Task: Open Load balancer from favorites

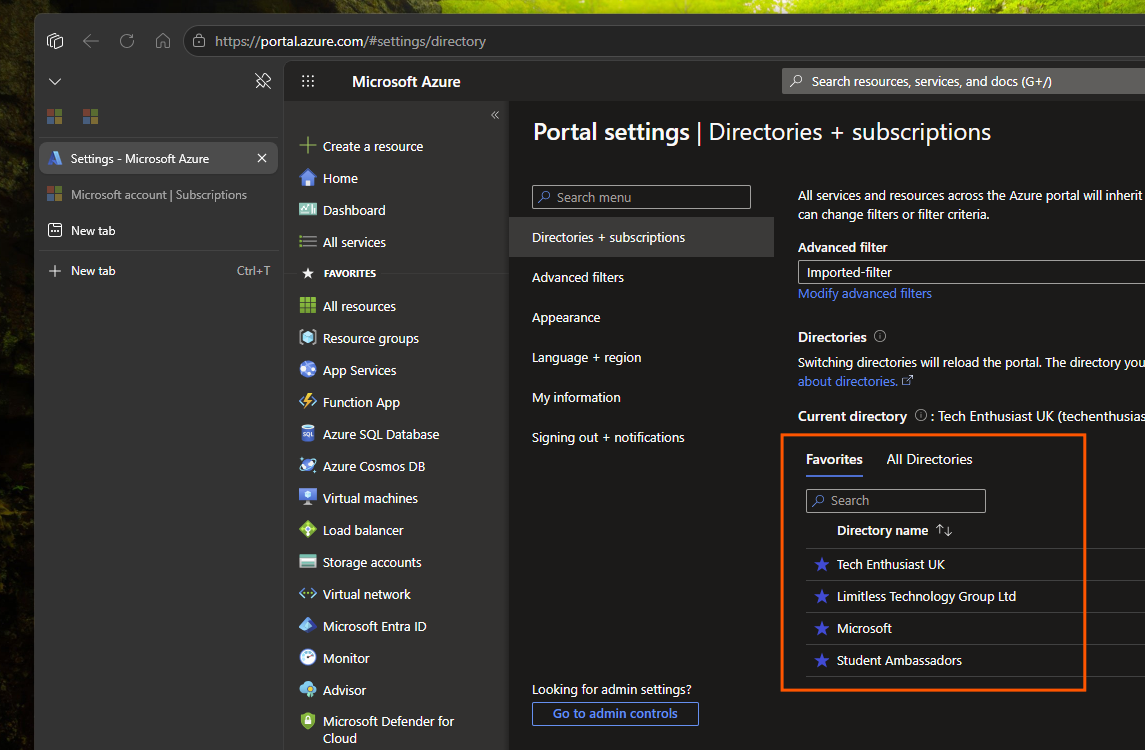Action: click(x=362, y=530)
